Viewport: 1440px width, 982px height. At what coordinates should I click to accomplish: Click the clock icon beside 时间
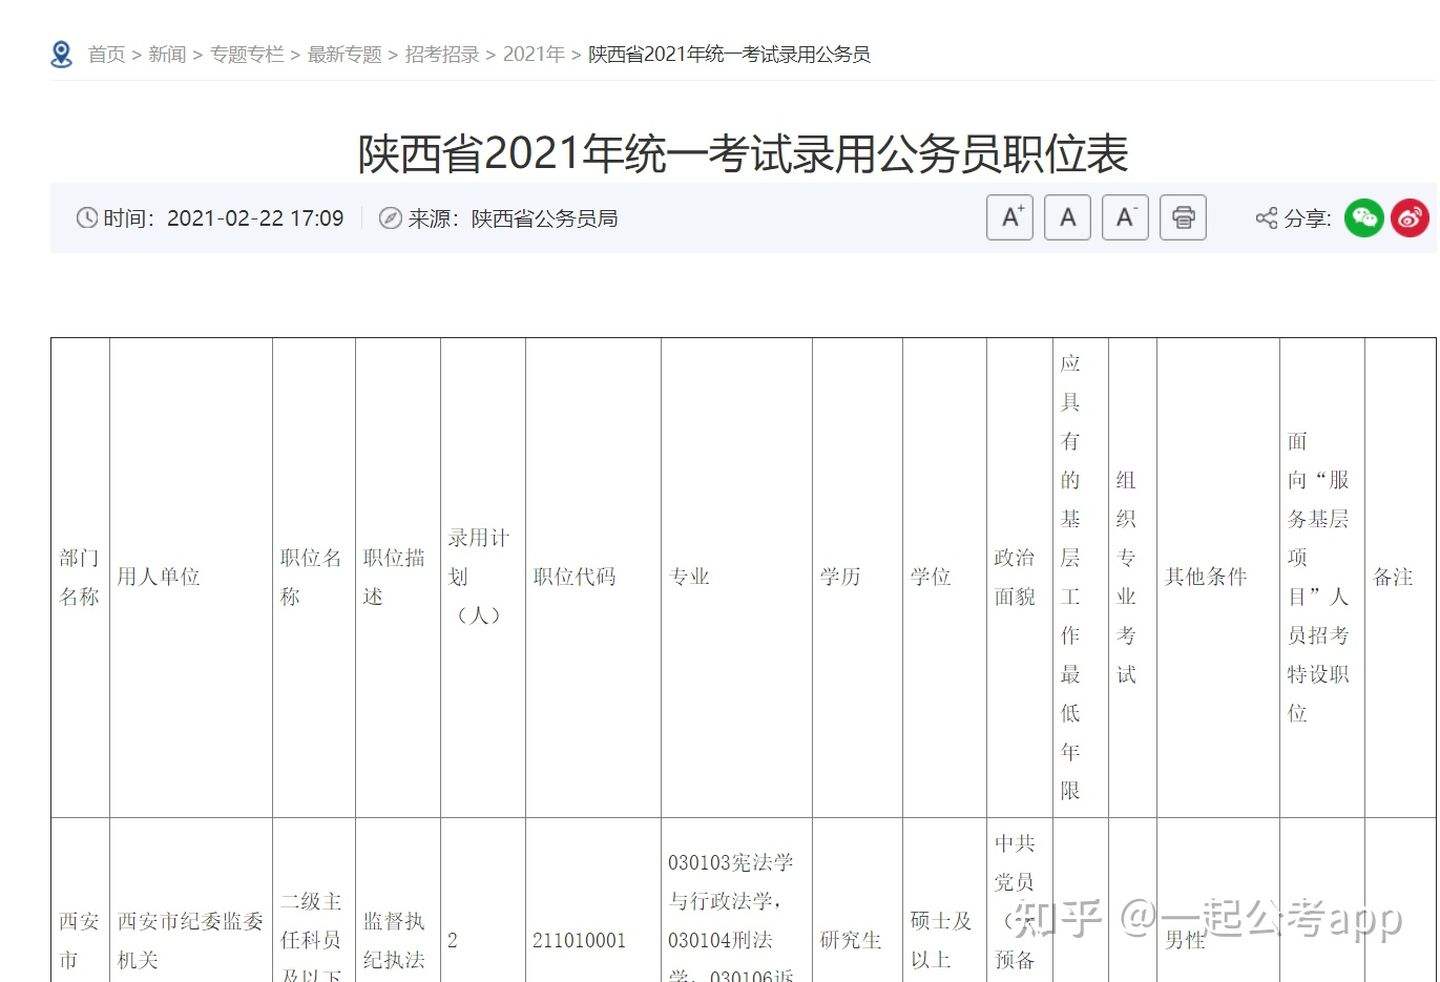tap(87, 218)
